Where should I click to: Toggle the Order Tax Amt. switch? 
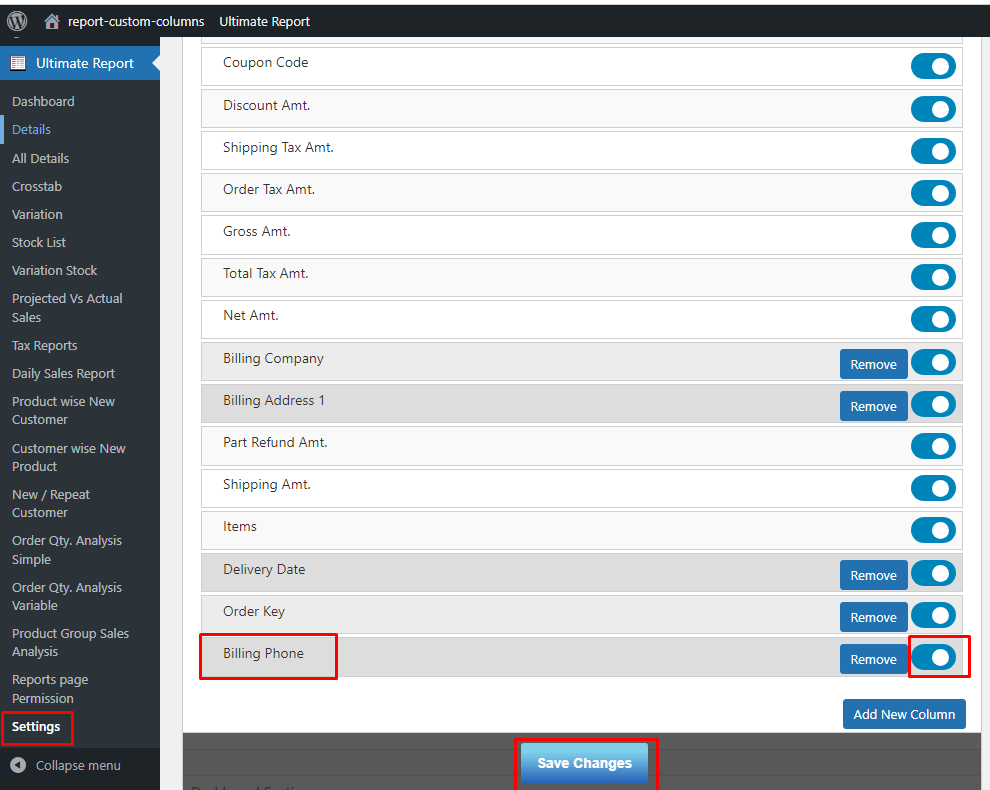[x=933, y=193]
